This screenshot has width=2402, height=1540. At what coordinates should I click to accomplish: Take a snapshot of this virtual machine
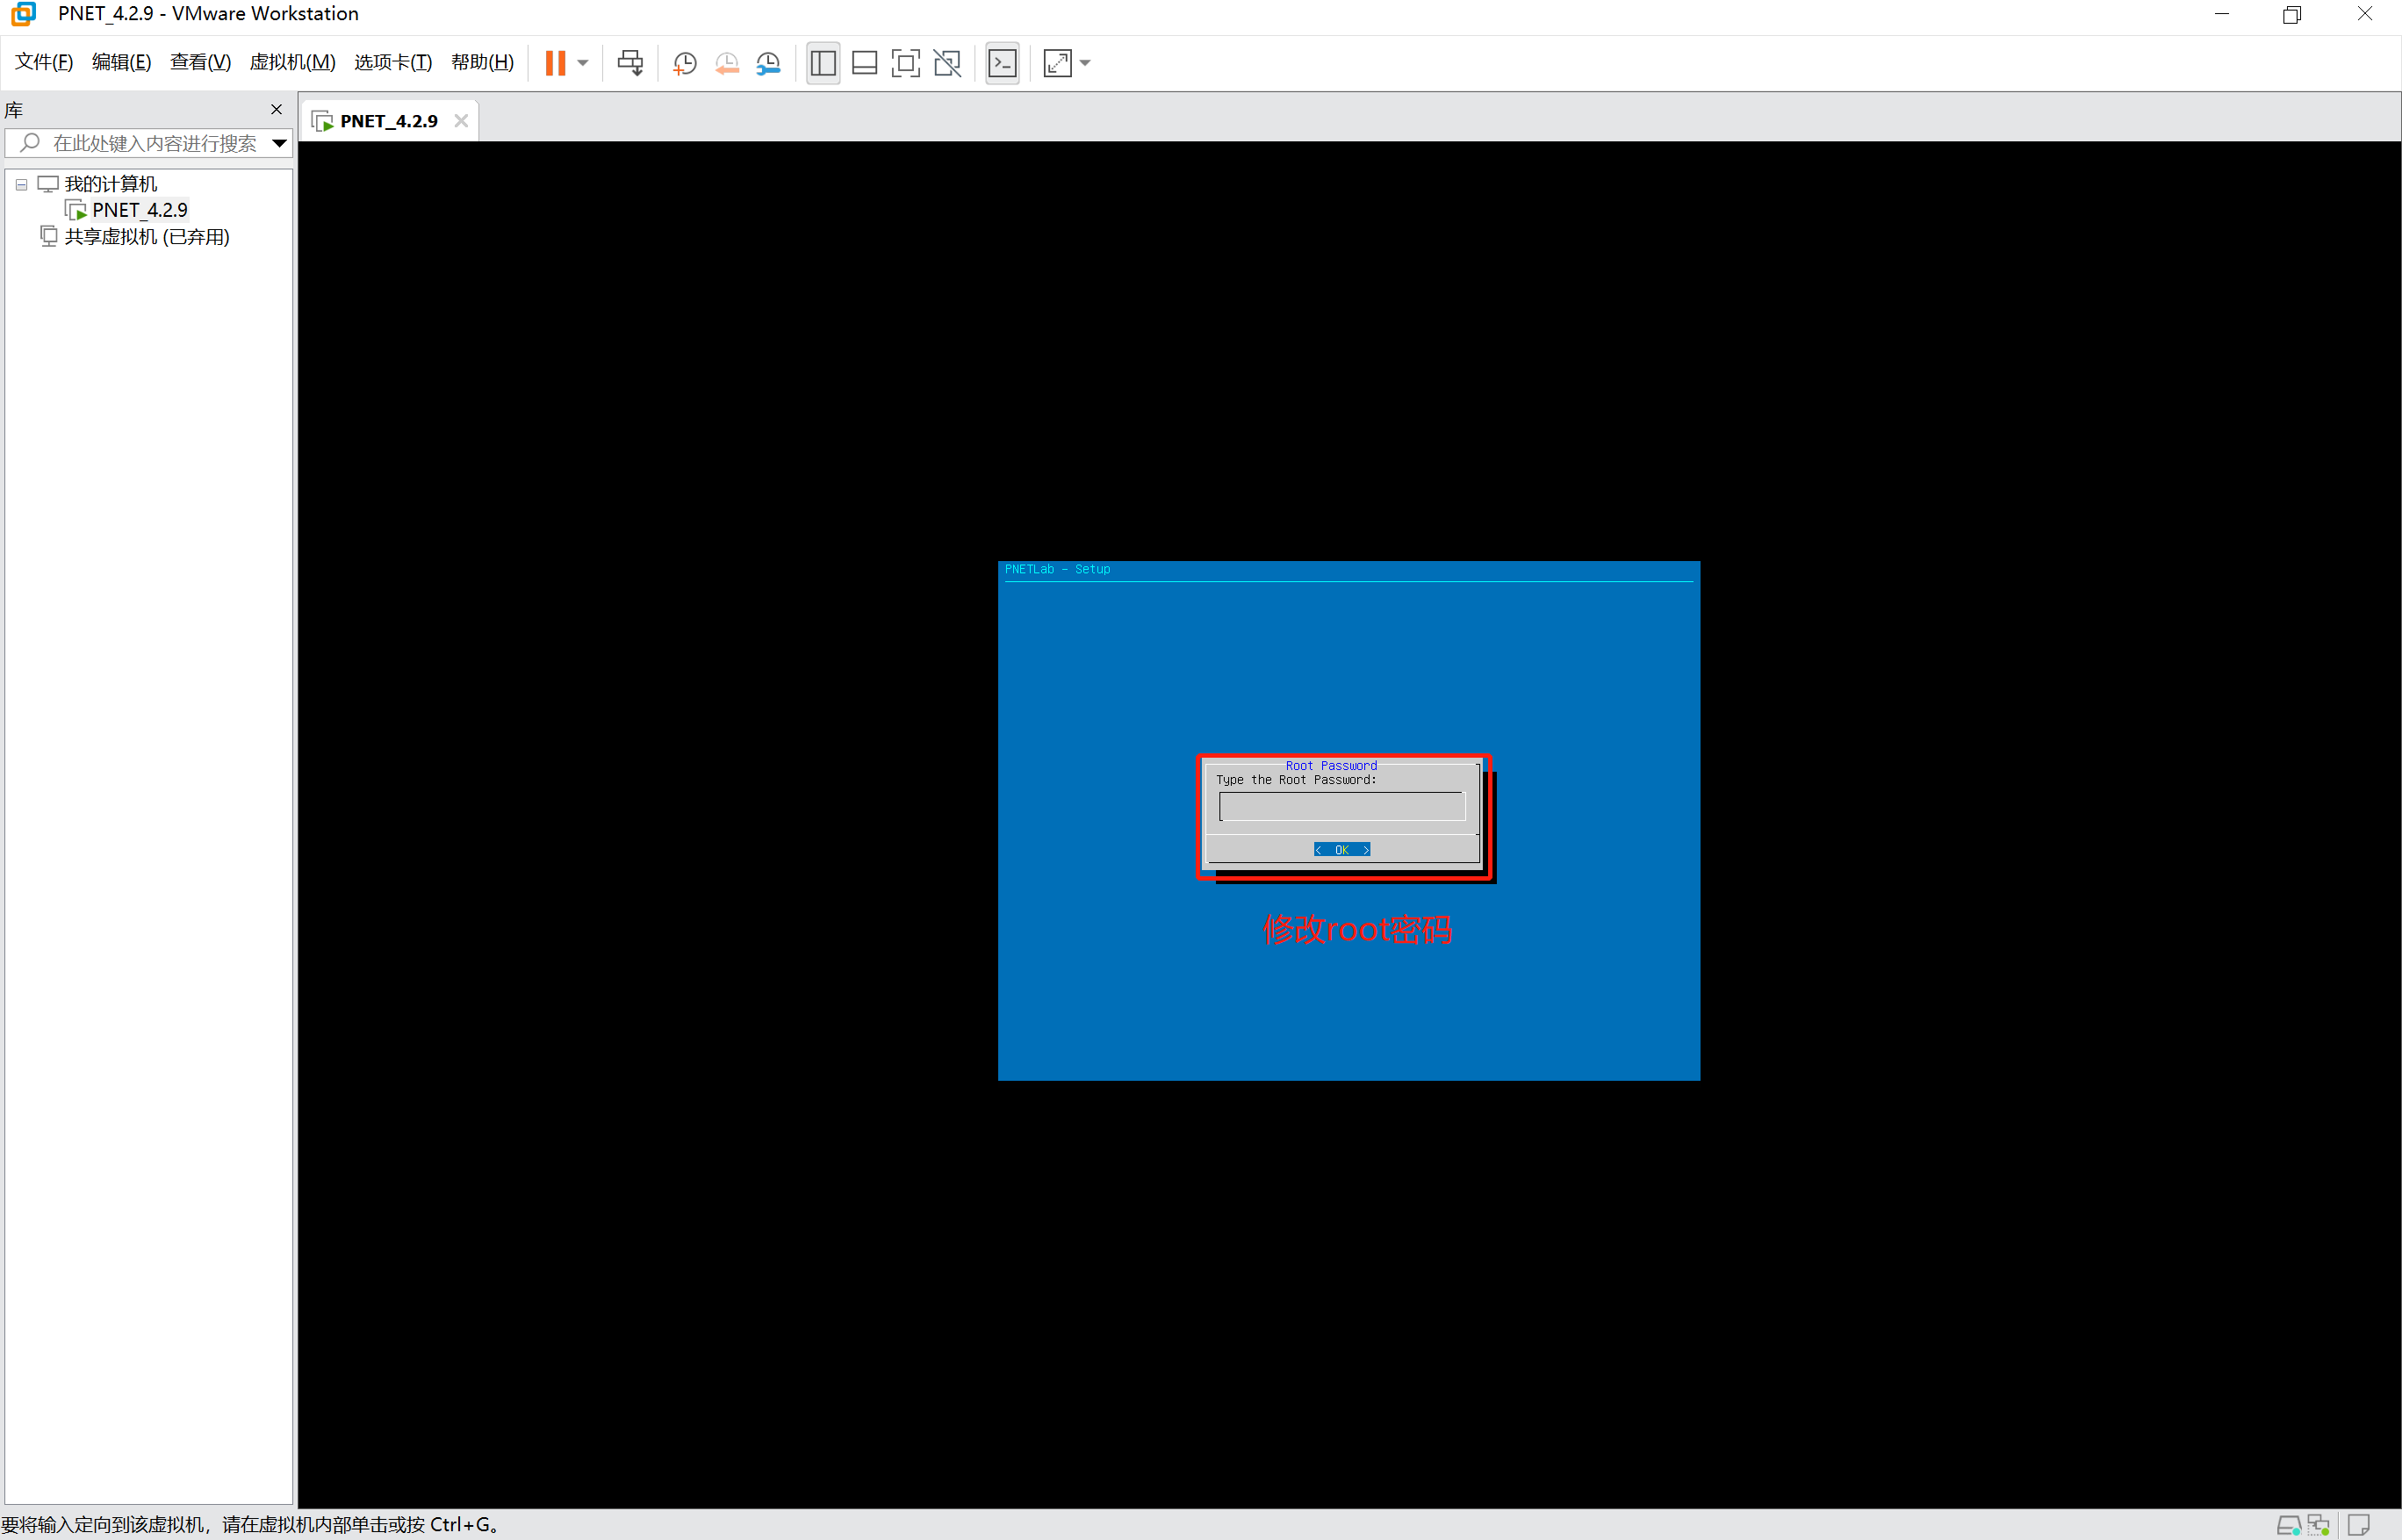[x=685, y=63]
